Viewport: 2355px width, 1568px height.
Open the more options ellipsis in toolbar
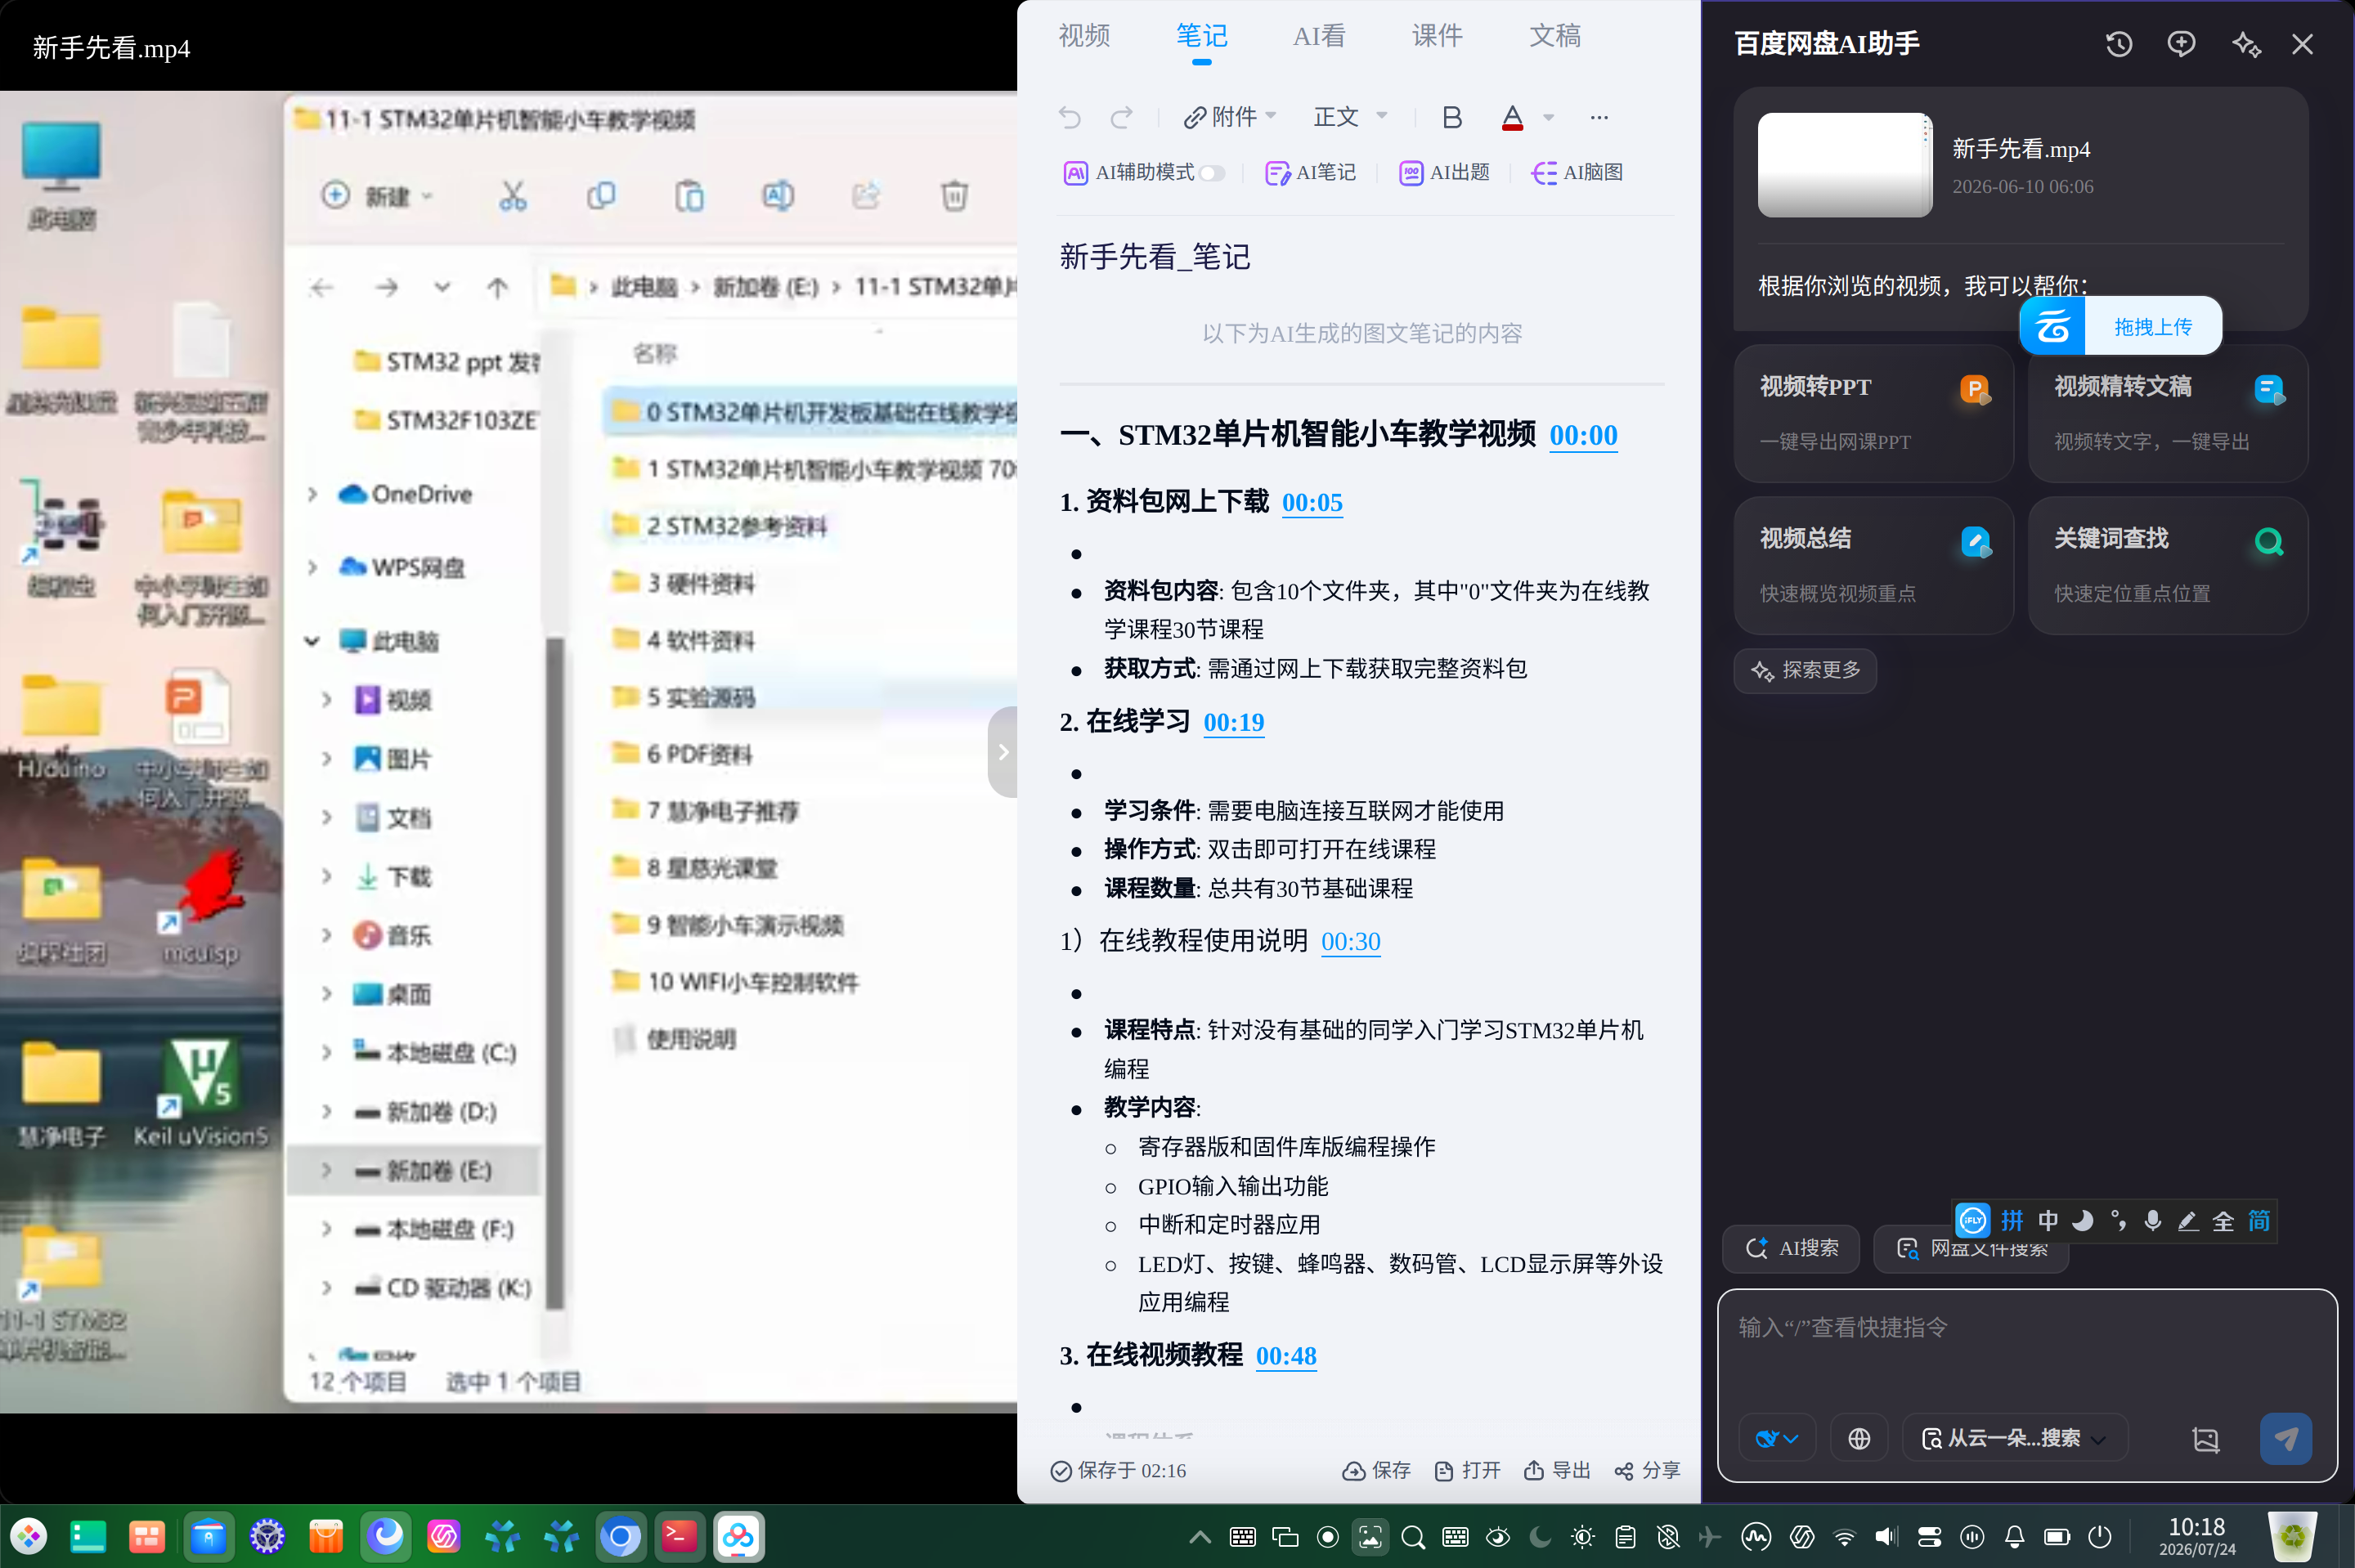click(1599, 118)
